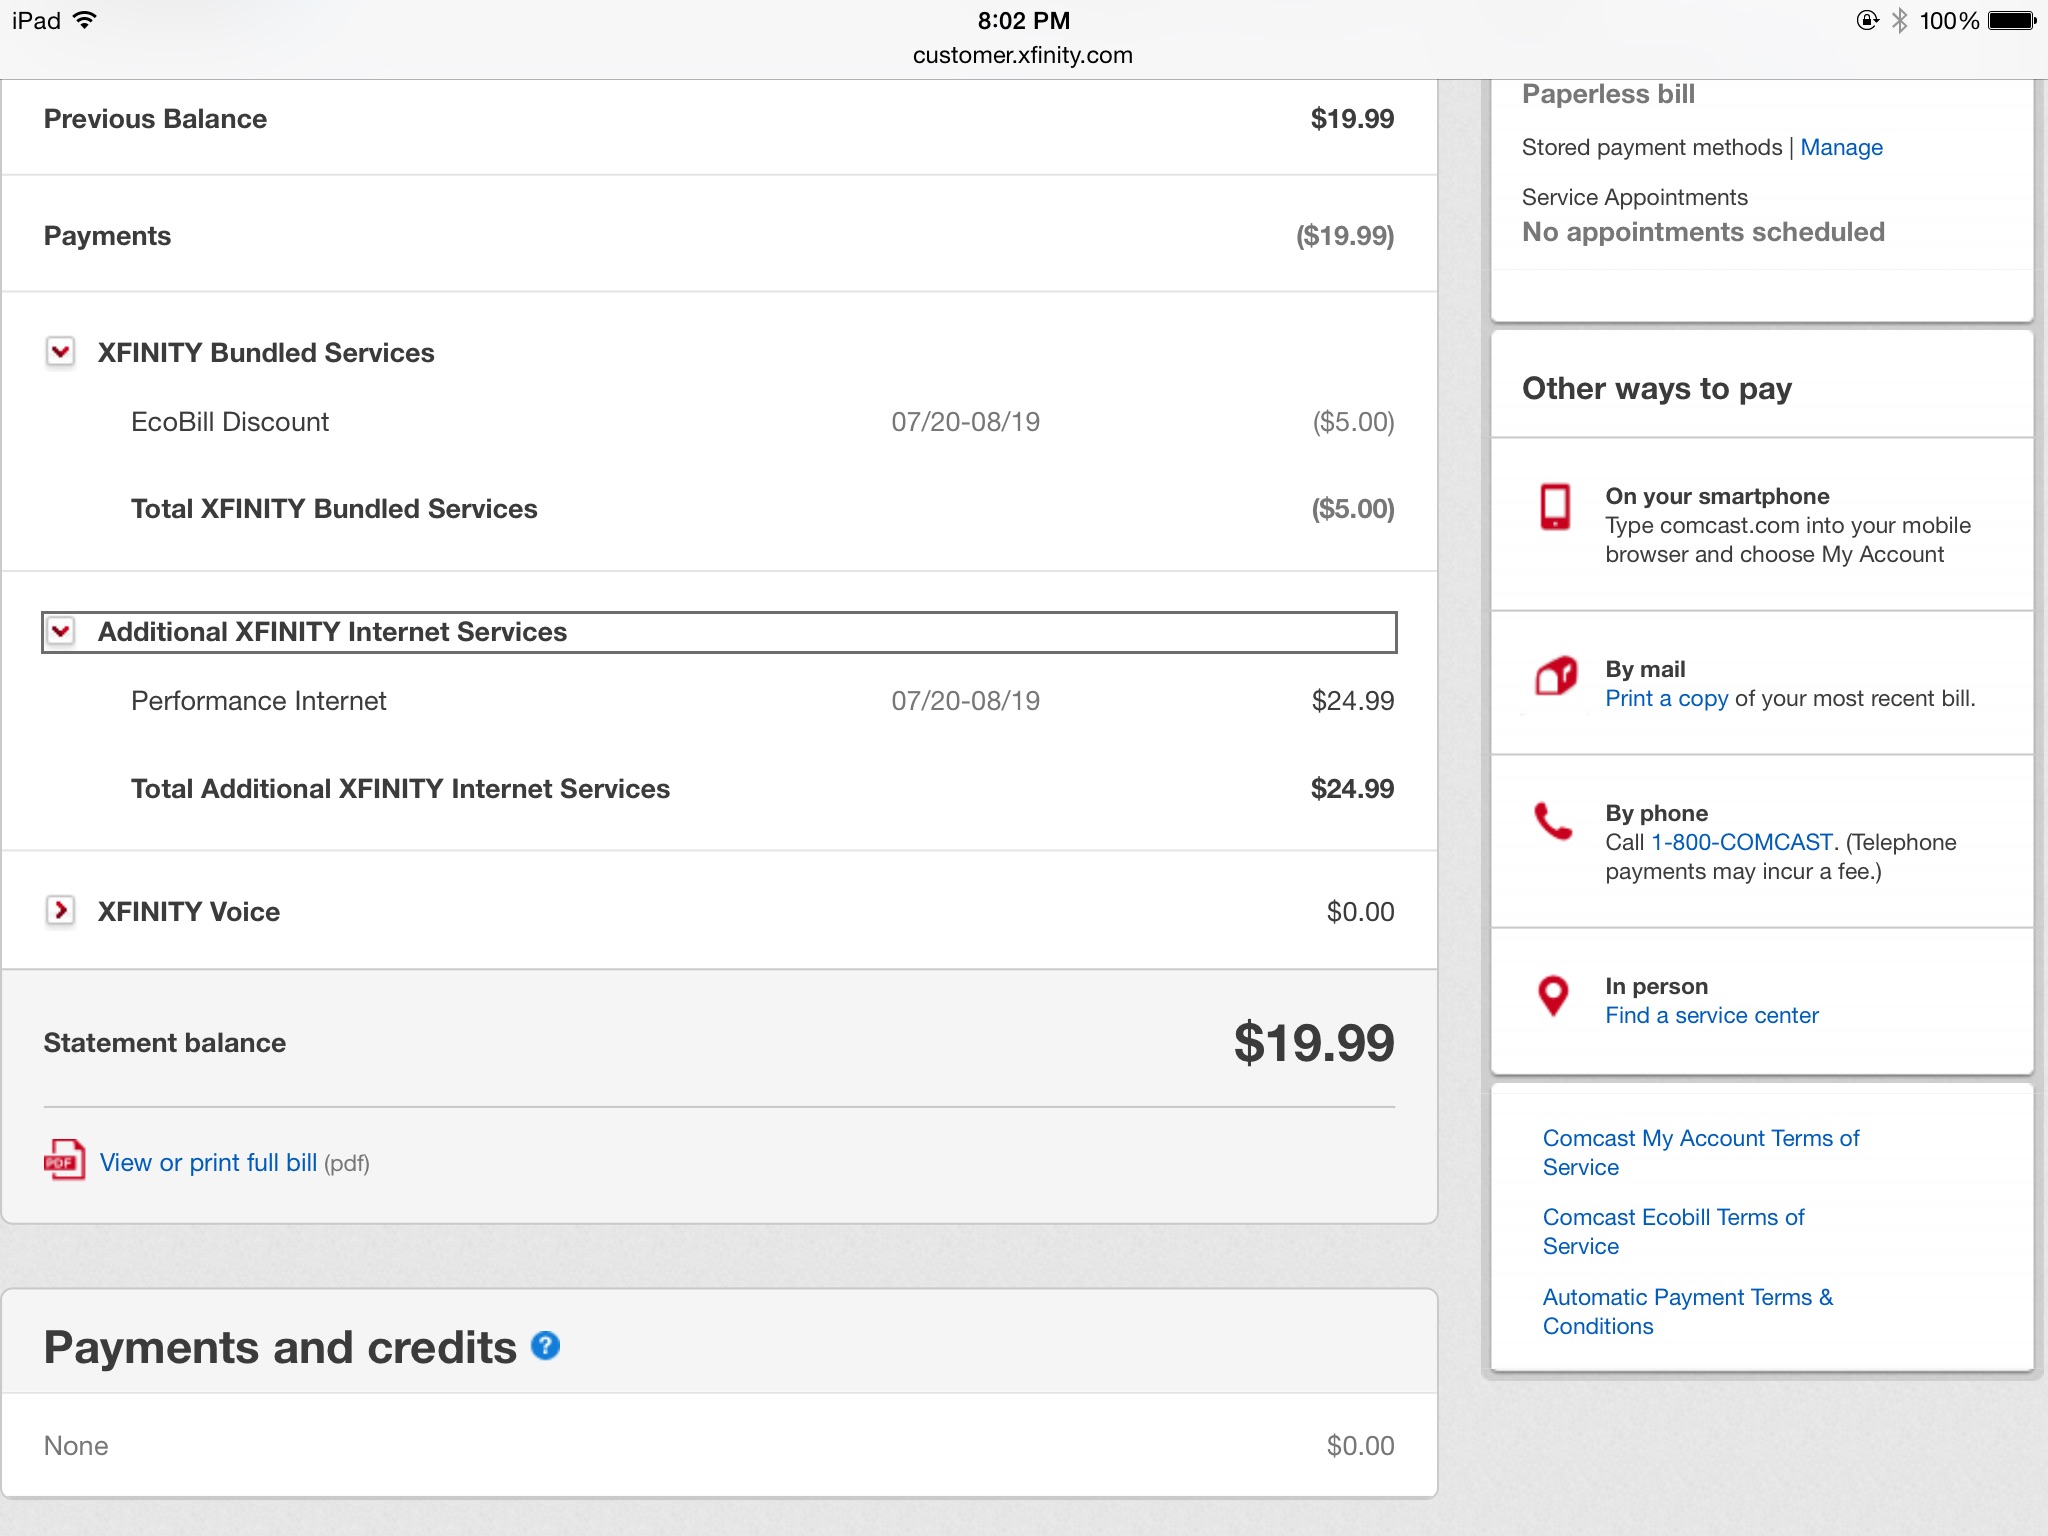Click the Payments and credits help icon
Viewport: 2048px width, 1536px height.
click(x=545, y=1346)
